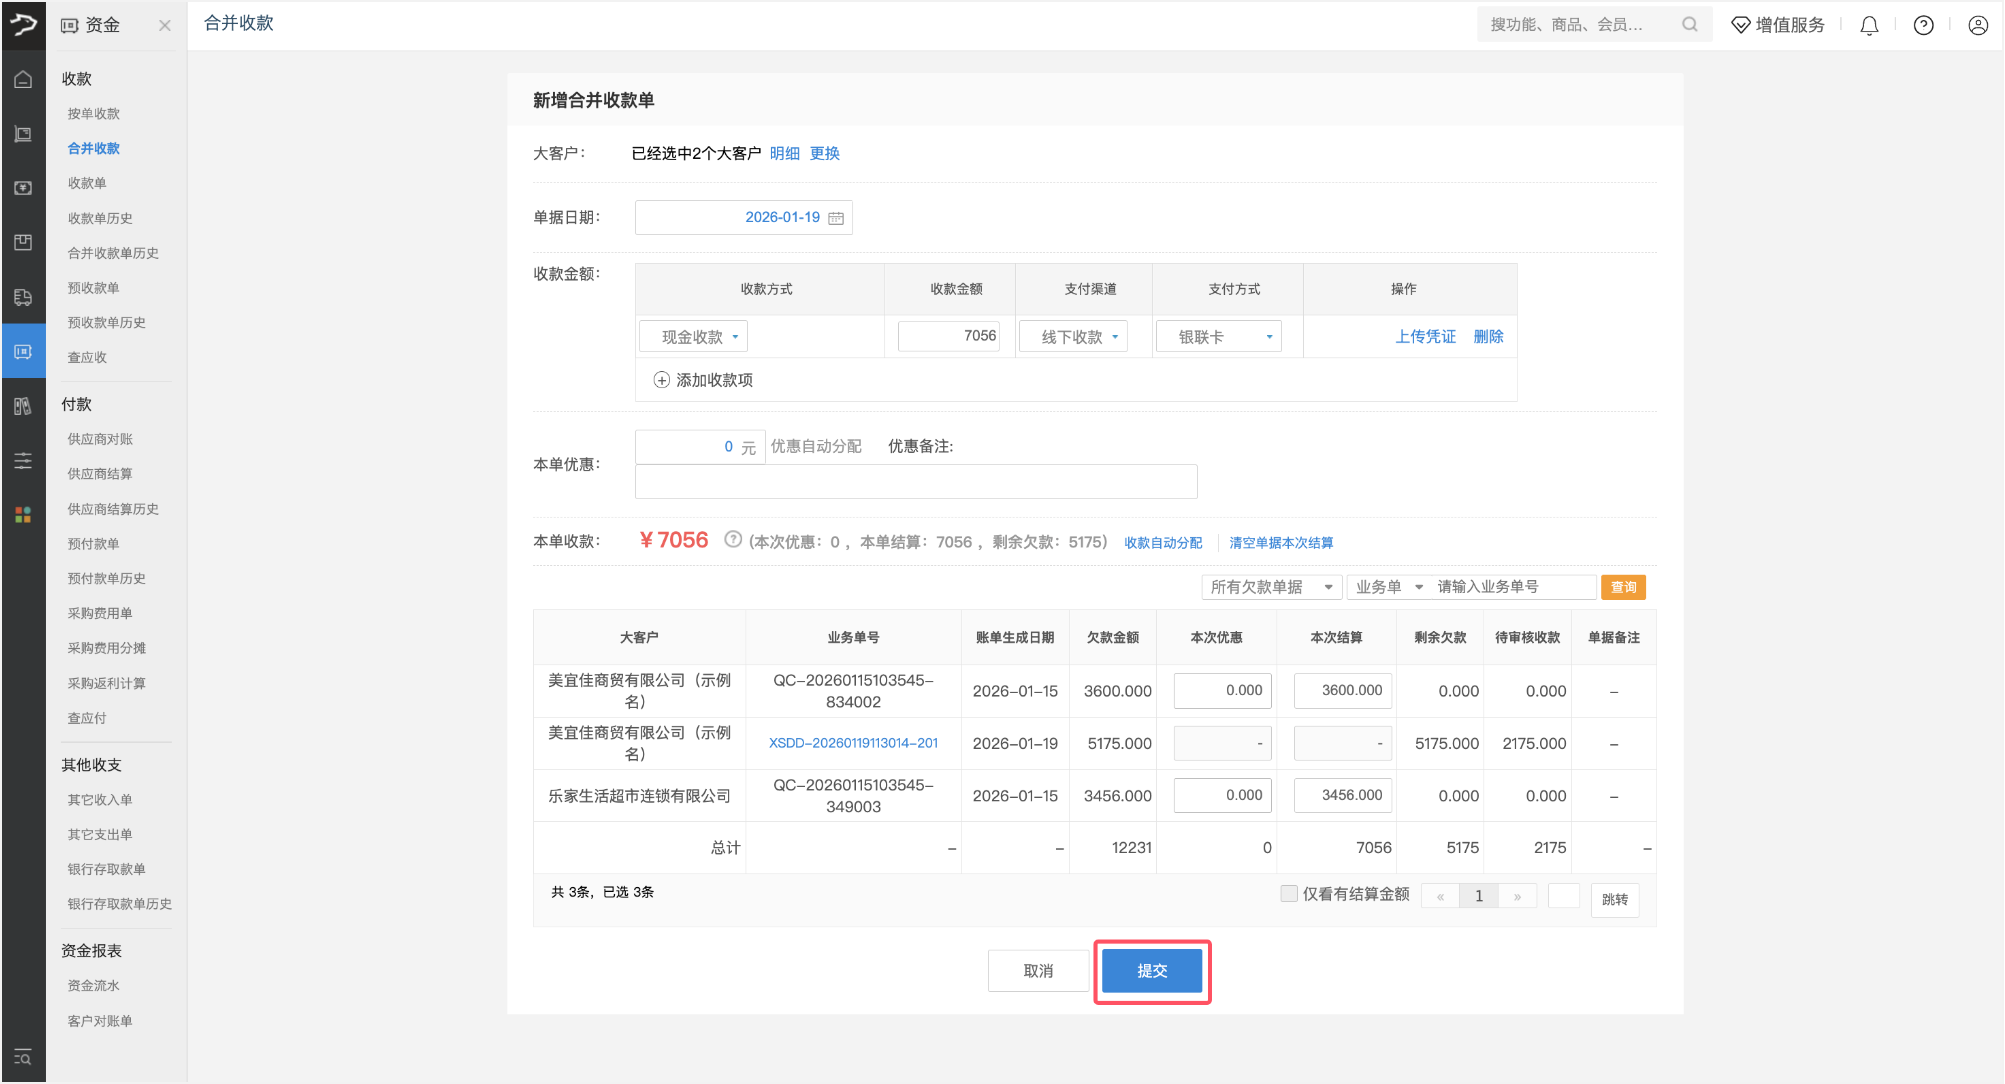Screen dimensions: 2005x1084
Task: Open 收款单历史 in the sidebar menu
Action: pyautogui.click(x=100, y=218)
